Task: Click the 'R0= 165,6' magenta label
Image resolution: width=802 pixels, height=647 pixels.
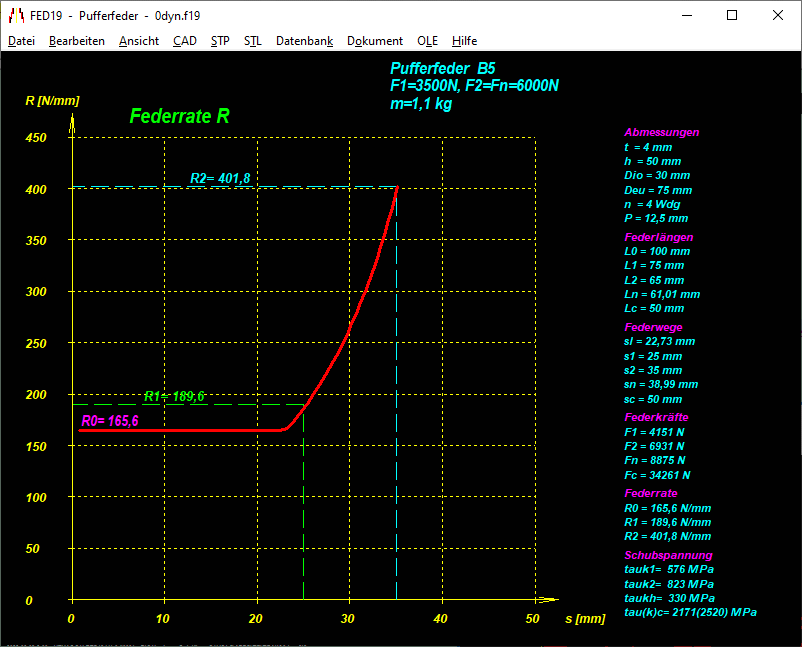Action: [110, 421]
